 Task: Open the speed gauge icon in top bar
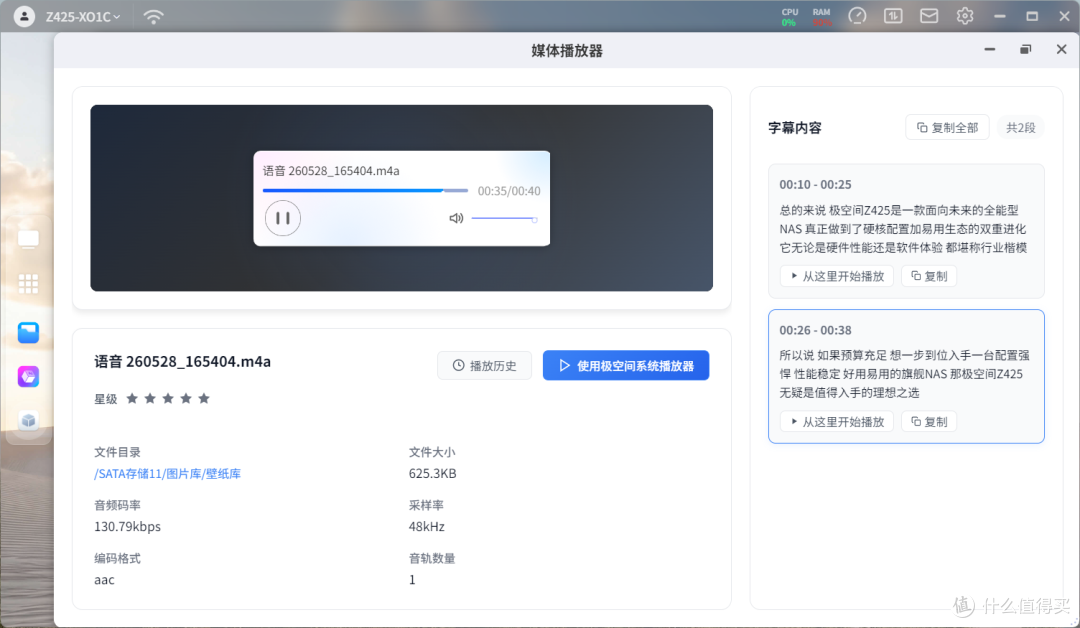coord(857,16)
